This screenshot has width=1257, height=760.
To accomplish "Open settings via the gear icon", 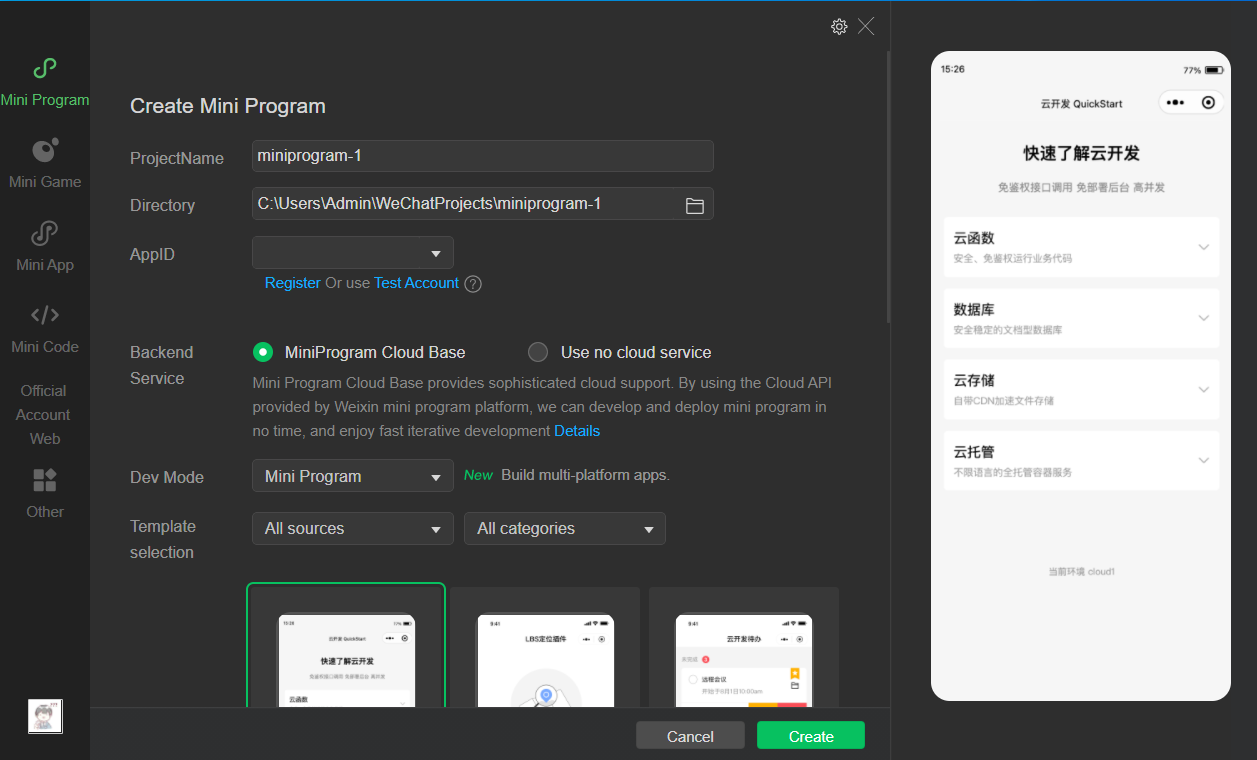I will pos(839,26).
